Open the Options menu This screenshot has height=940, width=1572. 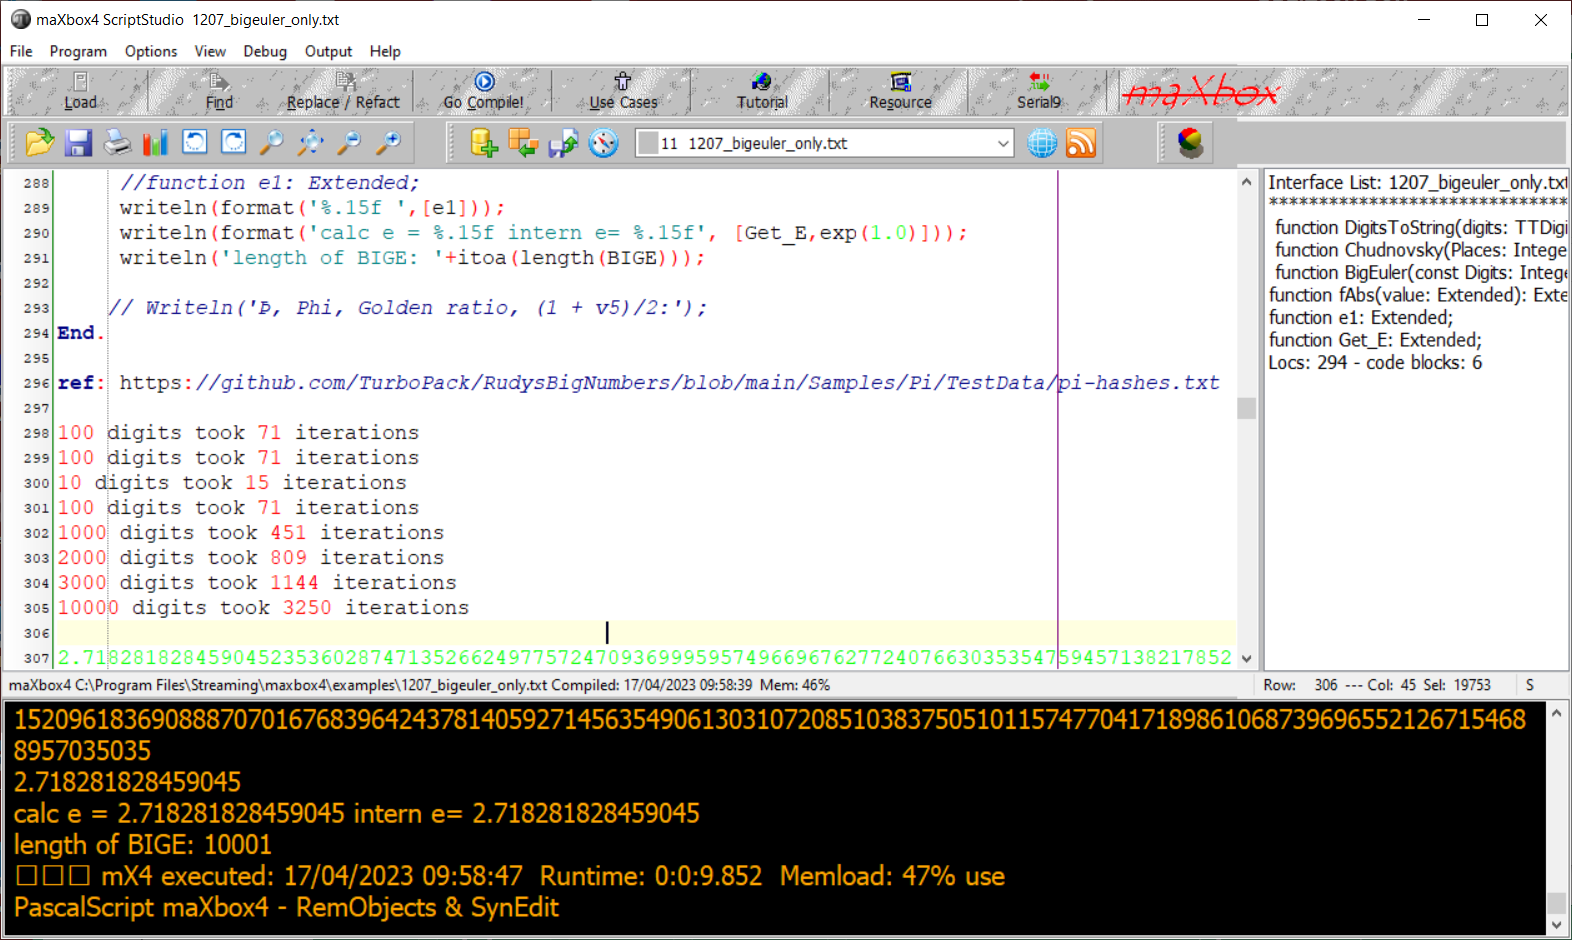[x=151, y=51]
